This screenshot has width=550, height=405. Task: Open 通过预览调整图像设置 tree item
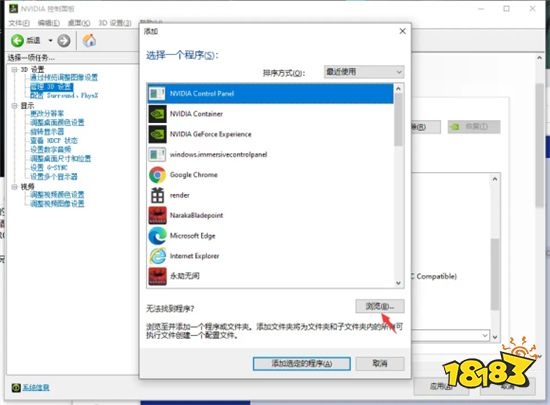(64, 77)
